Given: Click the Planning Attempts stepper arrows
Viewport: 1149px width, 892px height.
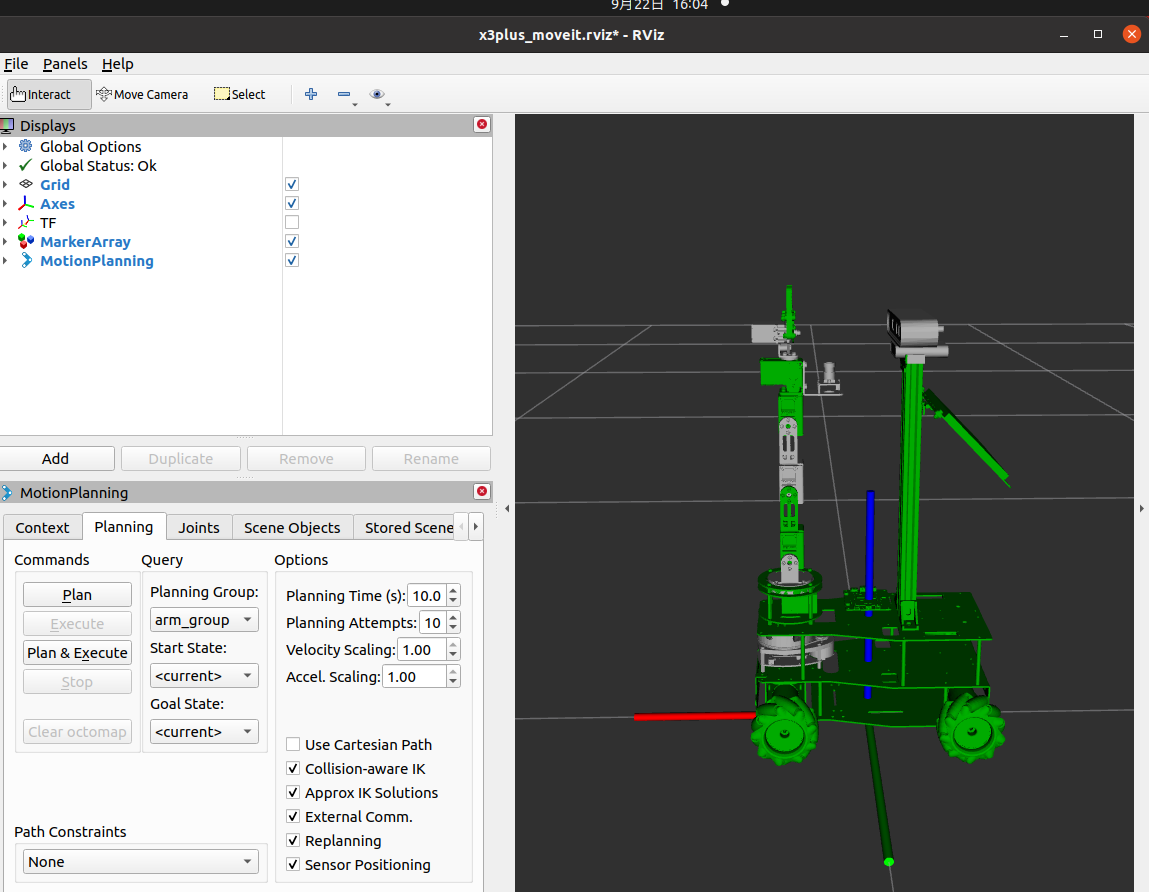Looking at the screenshot, I should click(x=453, y=623).
